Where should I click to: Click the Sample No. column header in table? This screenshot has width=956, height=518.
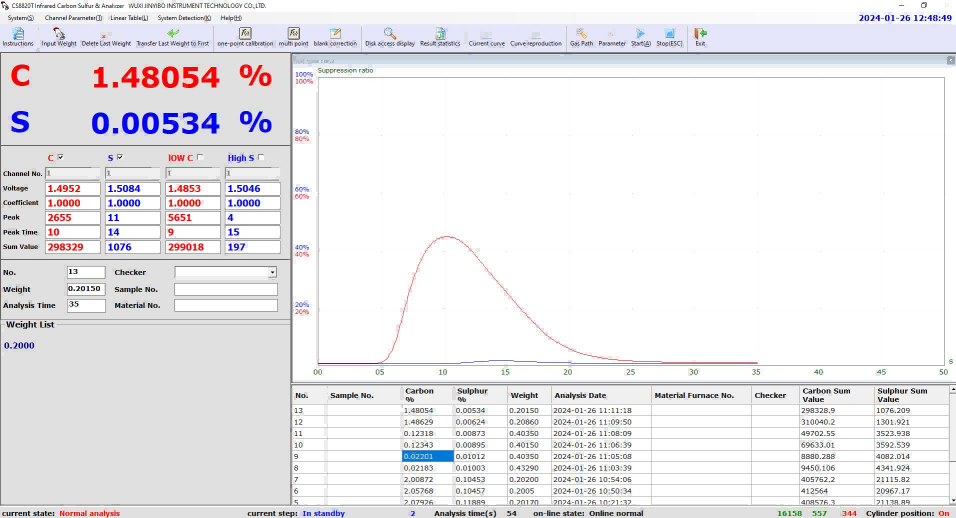[364, 395]
